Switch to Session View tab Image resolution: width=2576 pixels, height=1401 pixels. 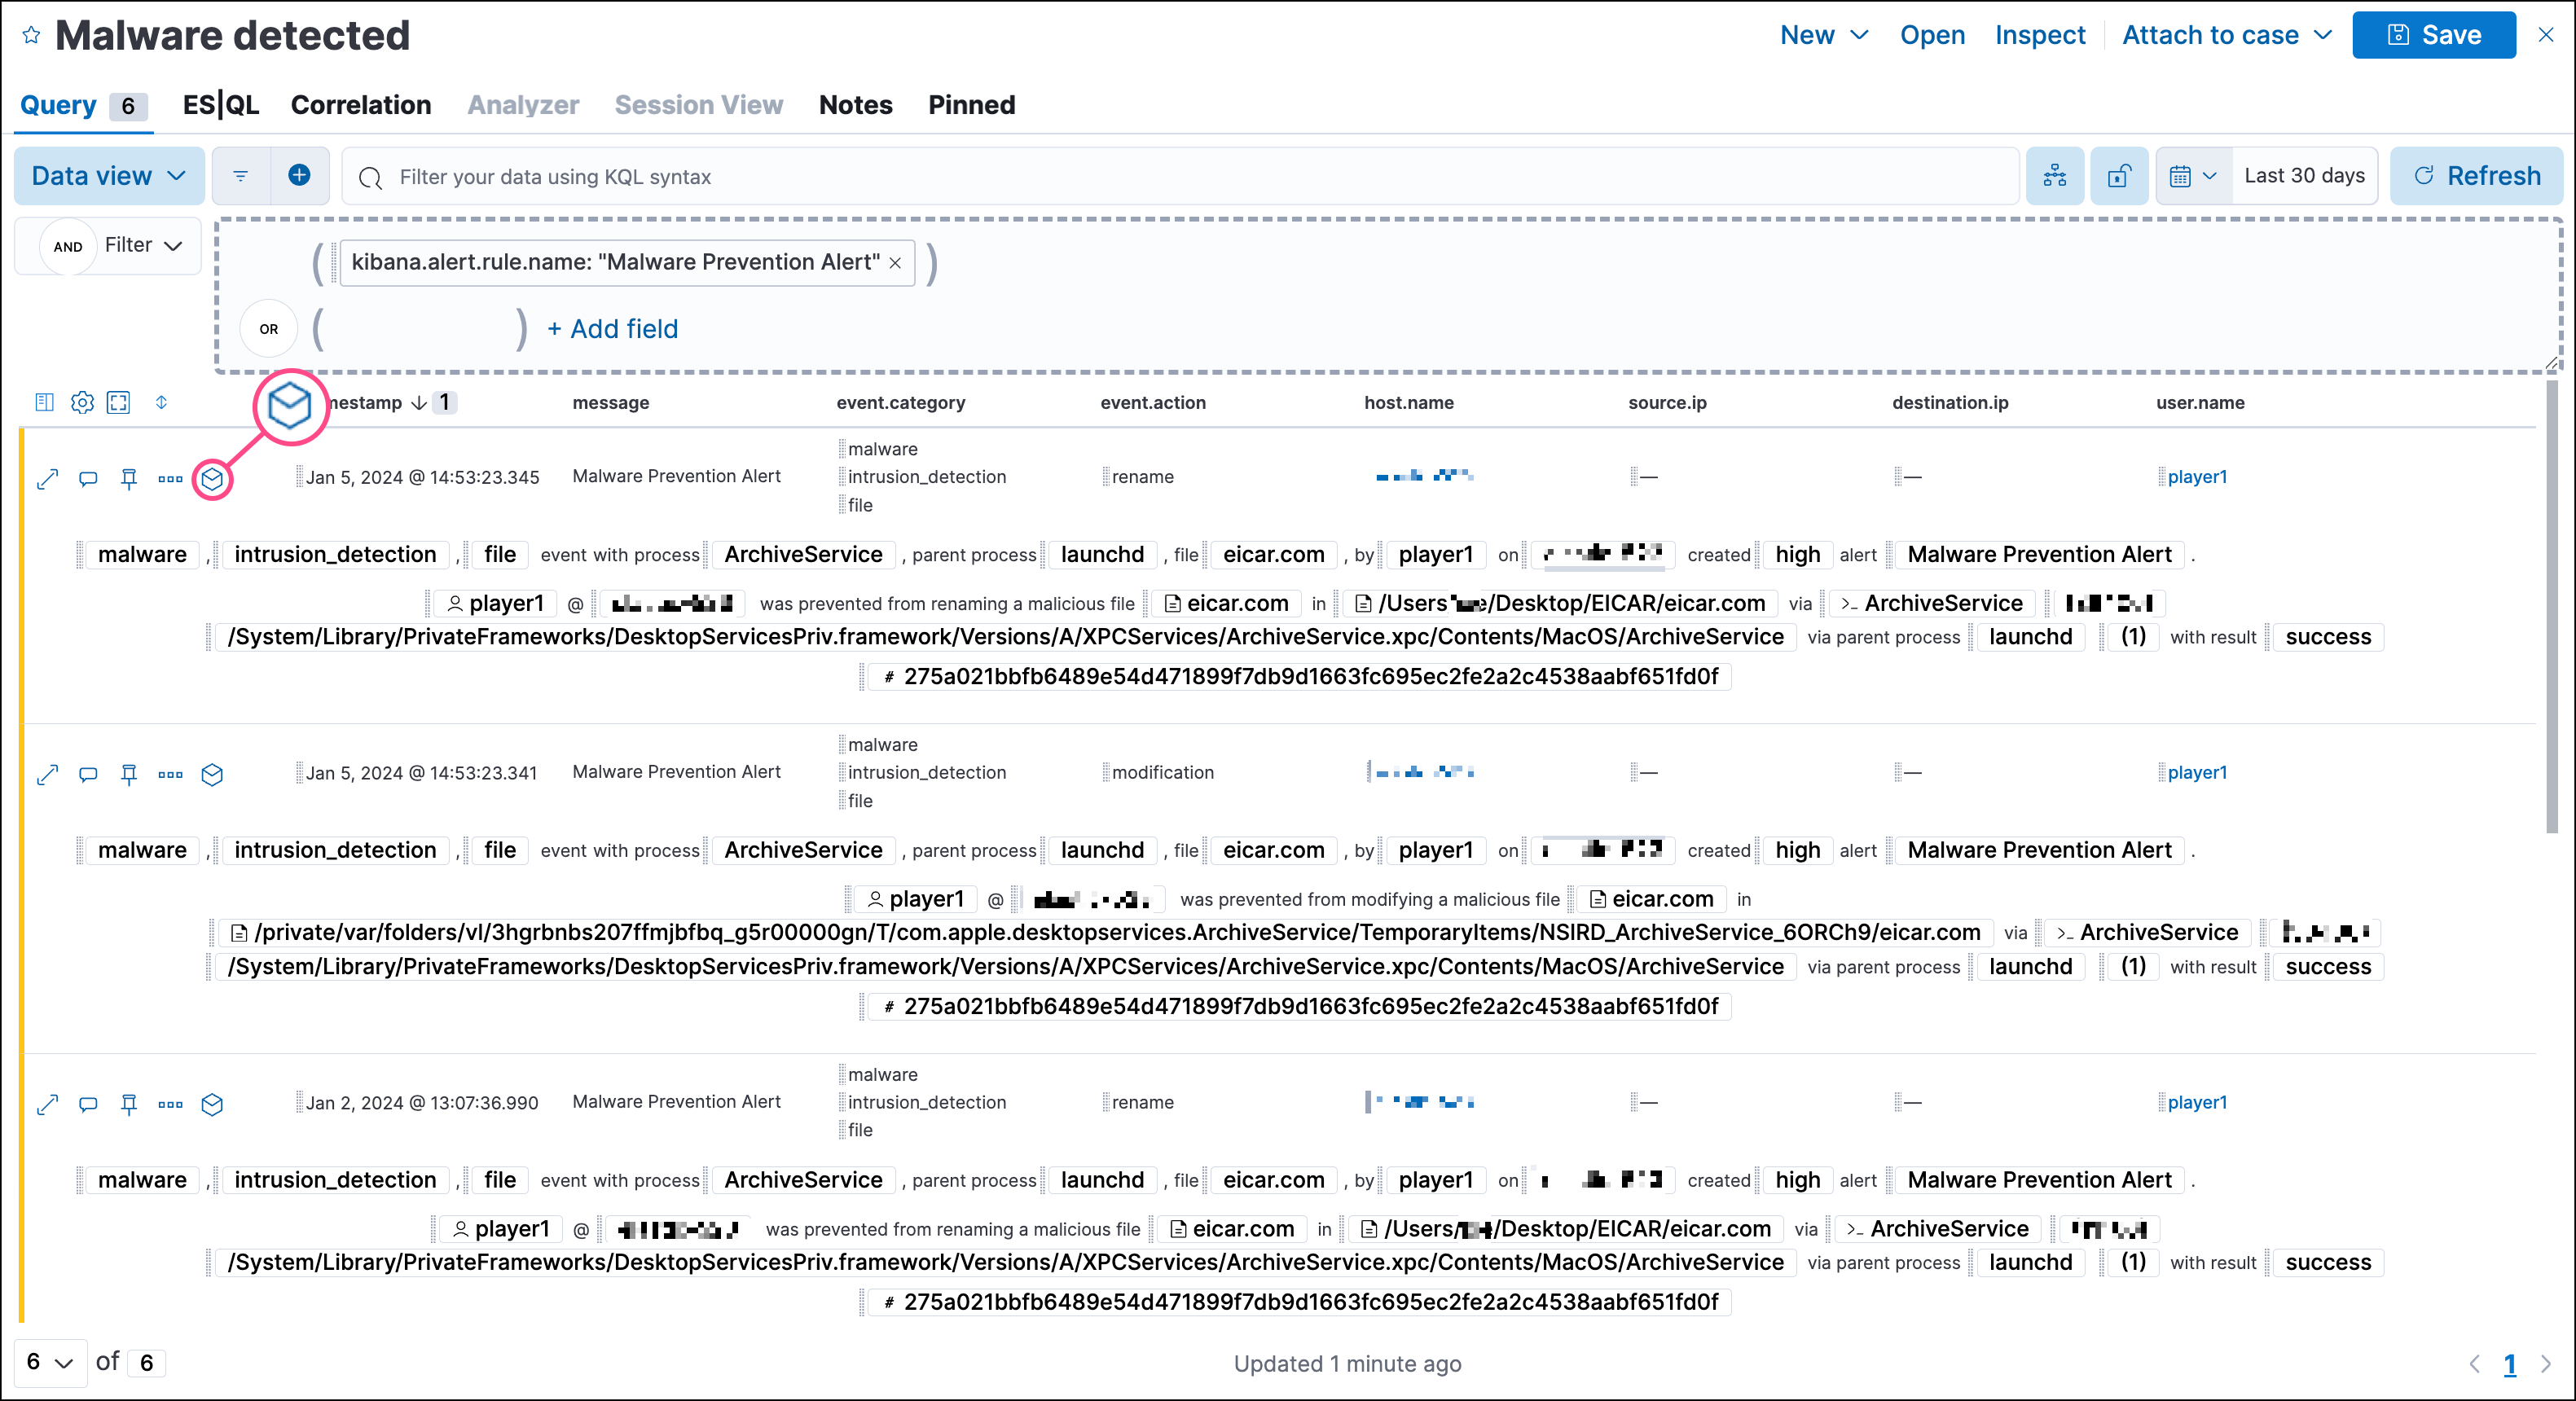tap(696, 105)
